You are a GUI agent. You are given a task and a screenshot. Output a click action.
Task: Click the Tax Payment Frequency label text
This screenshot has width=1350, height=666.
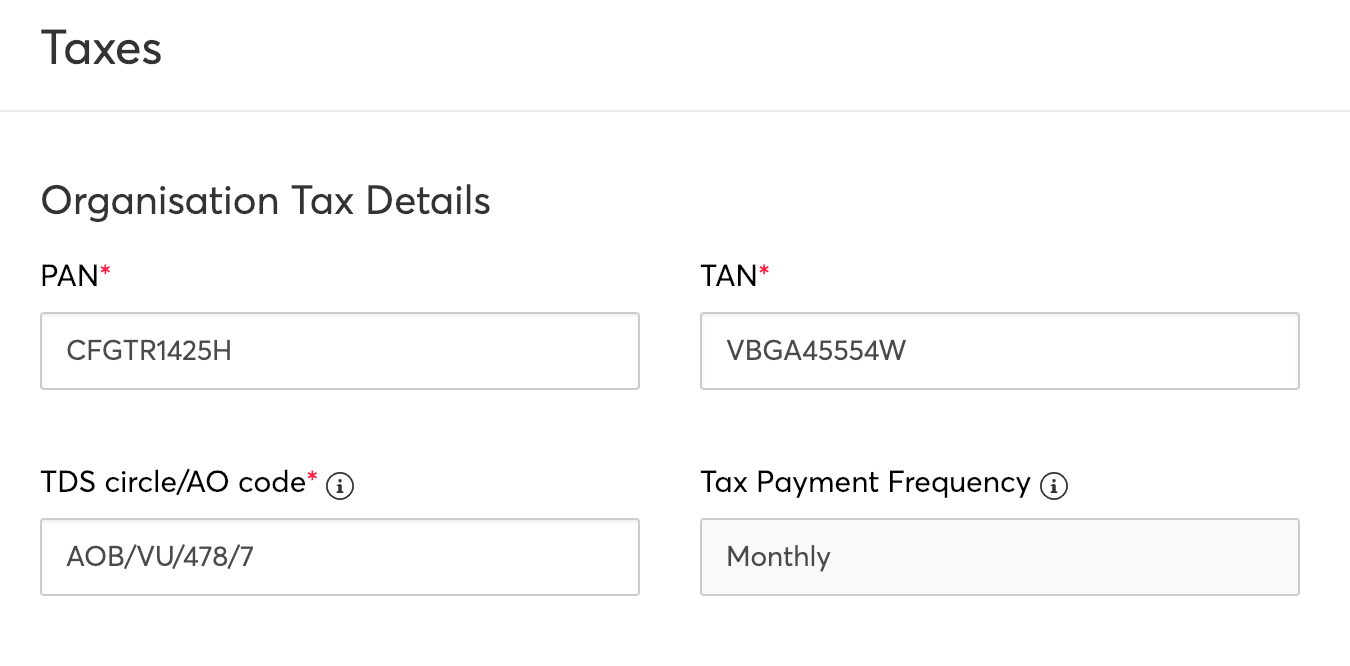(865, 483)
